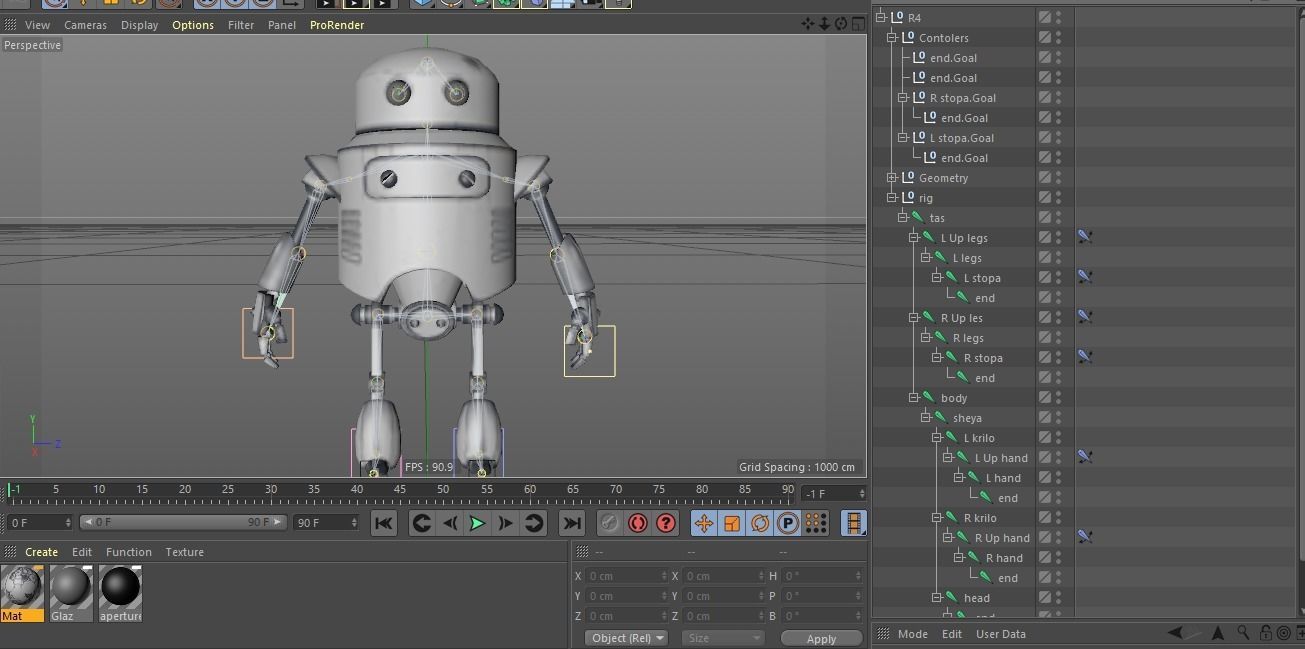Click the viewport rotate camera icon

tap(841, 24)
